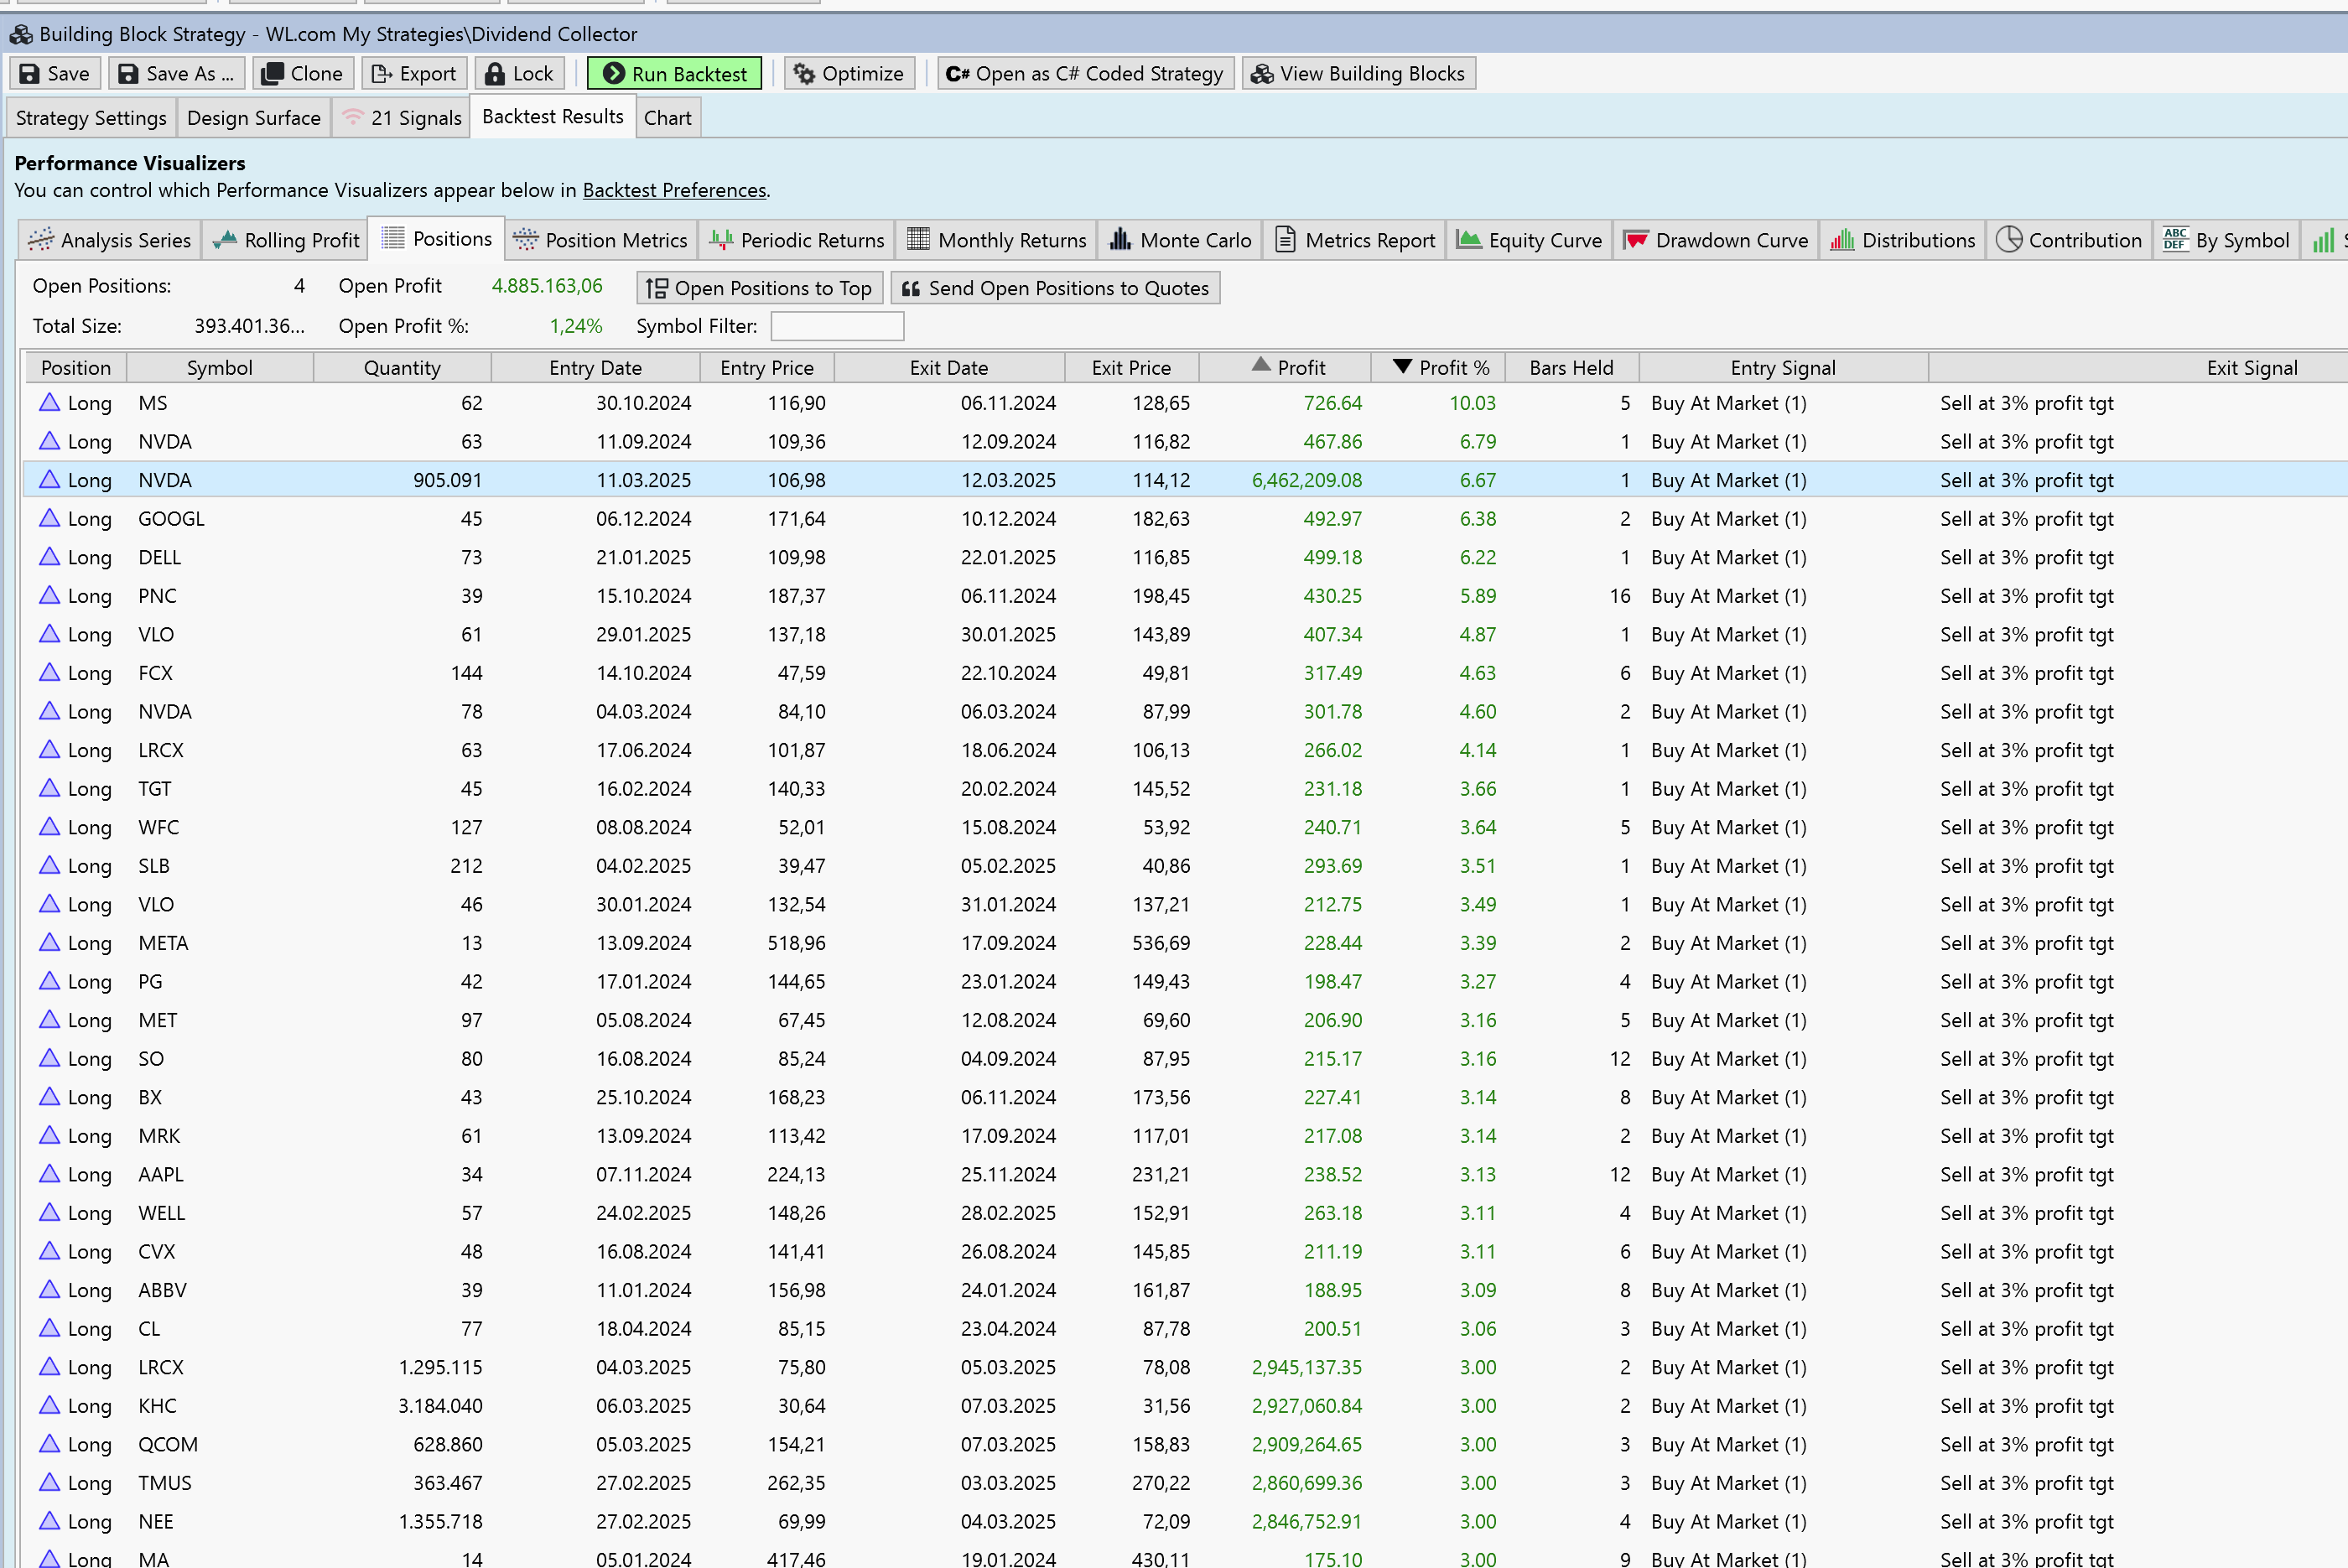The height and width of the screenshot is (1568, 2348).
Task: Click the long-position triangle icon for MS
Action: pyautogui.click(x=49, y=403)
